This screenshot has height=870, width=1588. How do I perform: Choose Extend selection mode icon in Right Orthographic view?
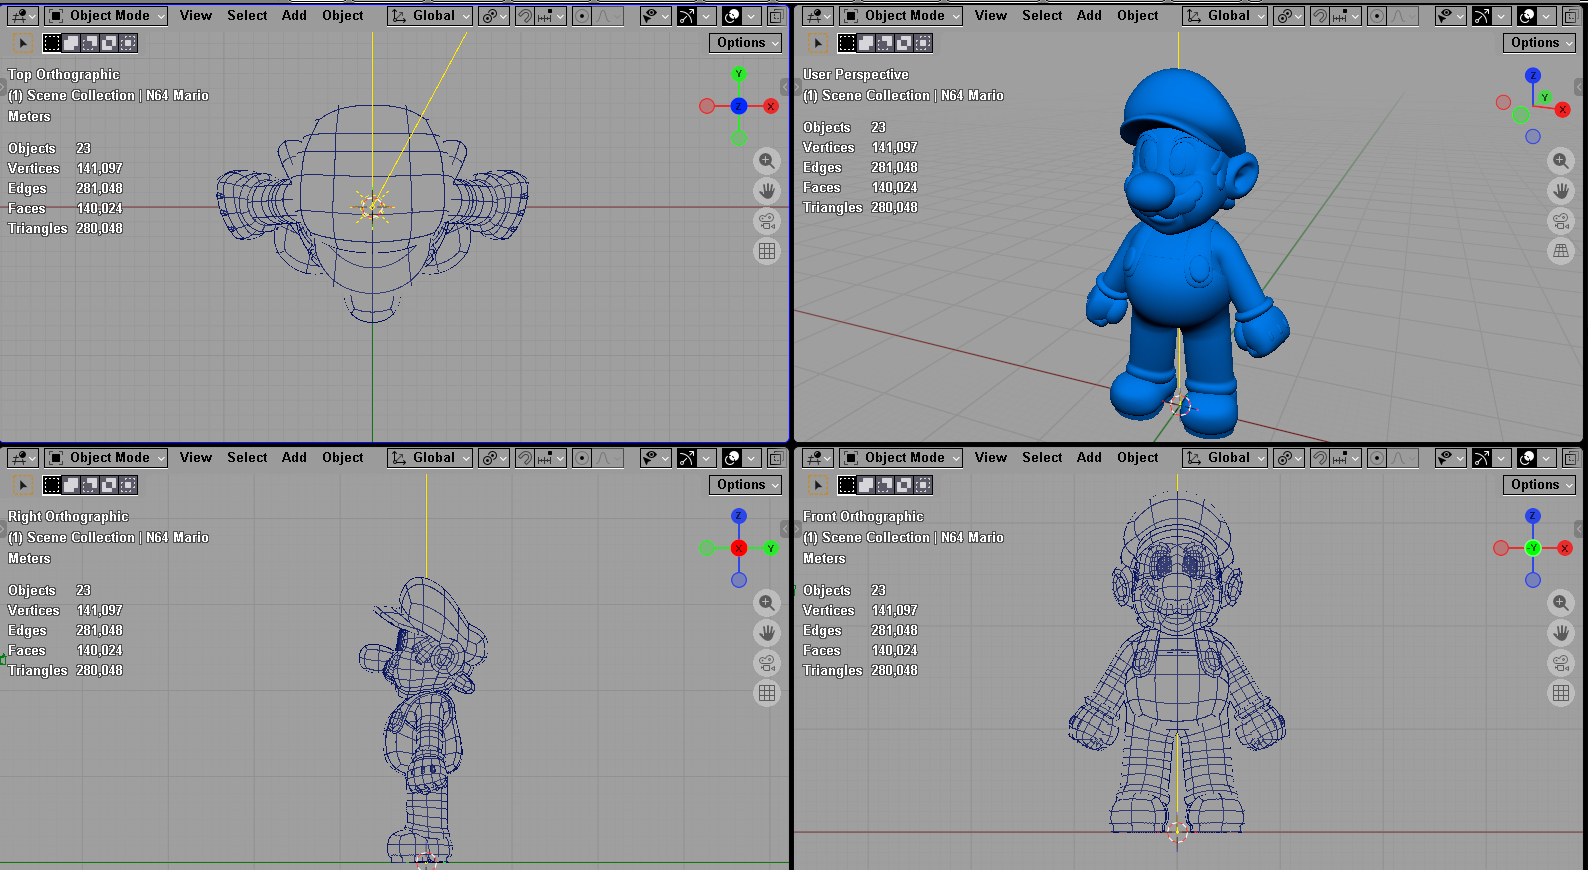click(x=72, y=485)
